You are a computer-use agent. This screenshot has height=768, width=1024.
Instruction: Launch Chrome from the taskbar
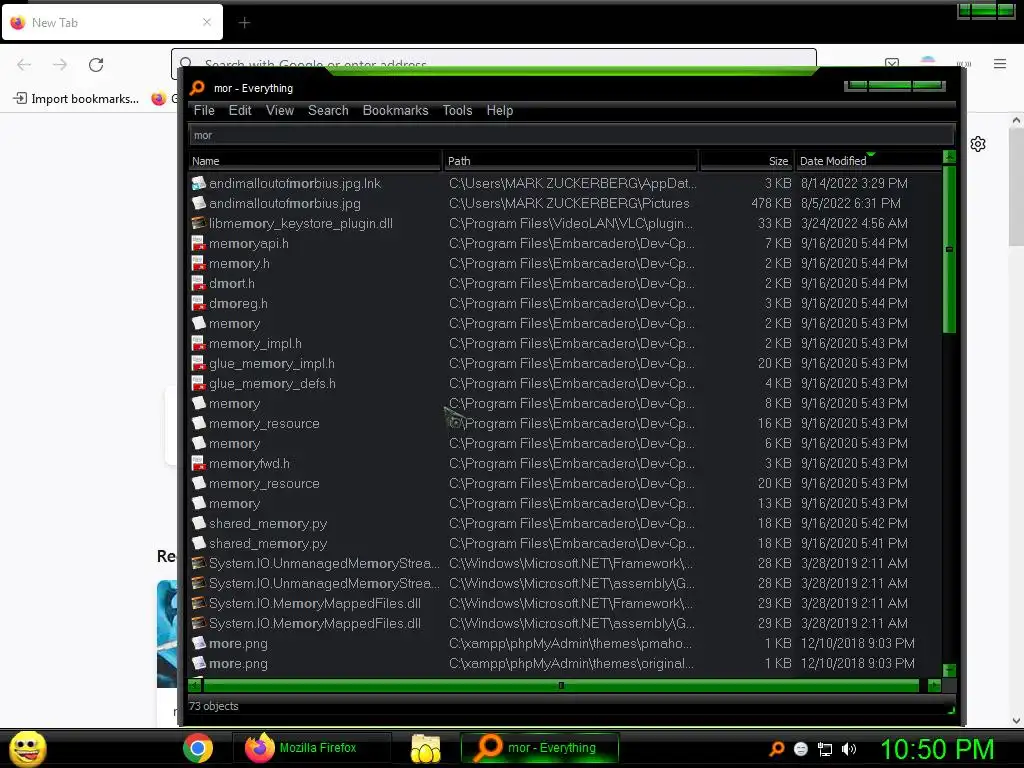click(x=198, y=748)
